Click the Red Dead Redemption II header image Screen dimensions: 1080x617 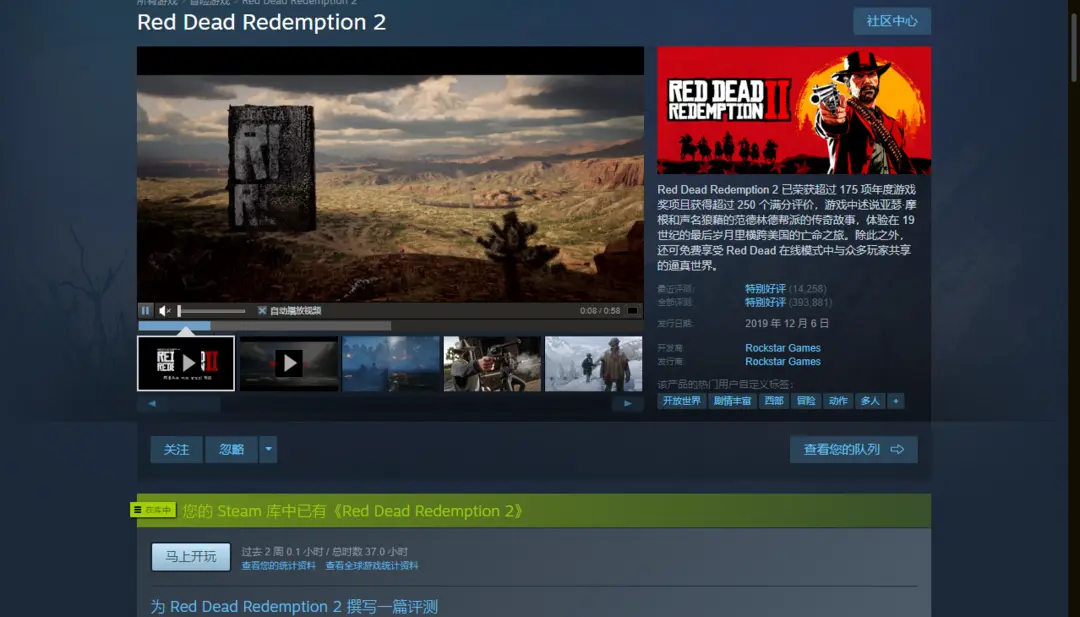pos(794,110)
